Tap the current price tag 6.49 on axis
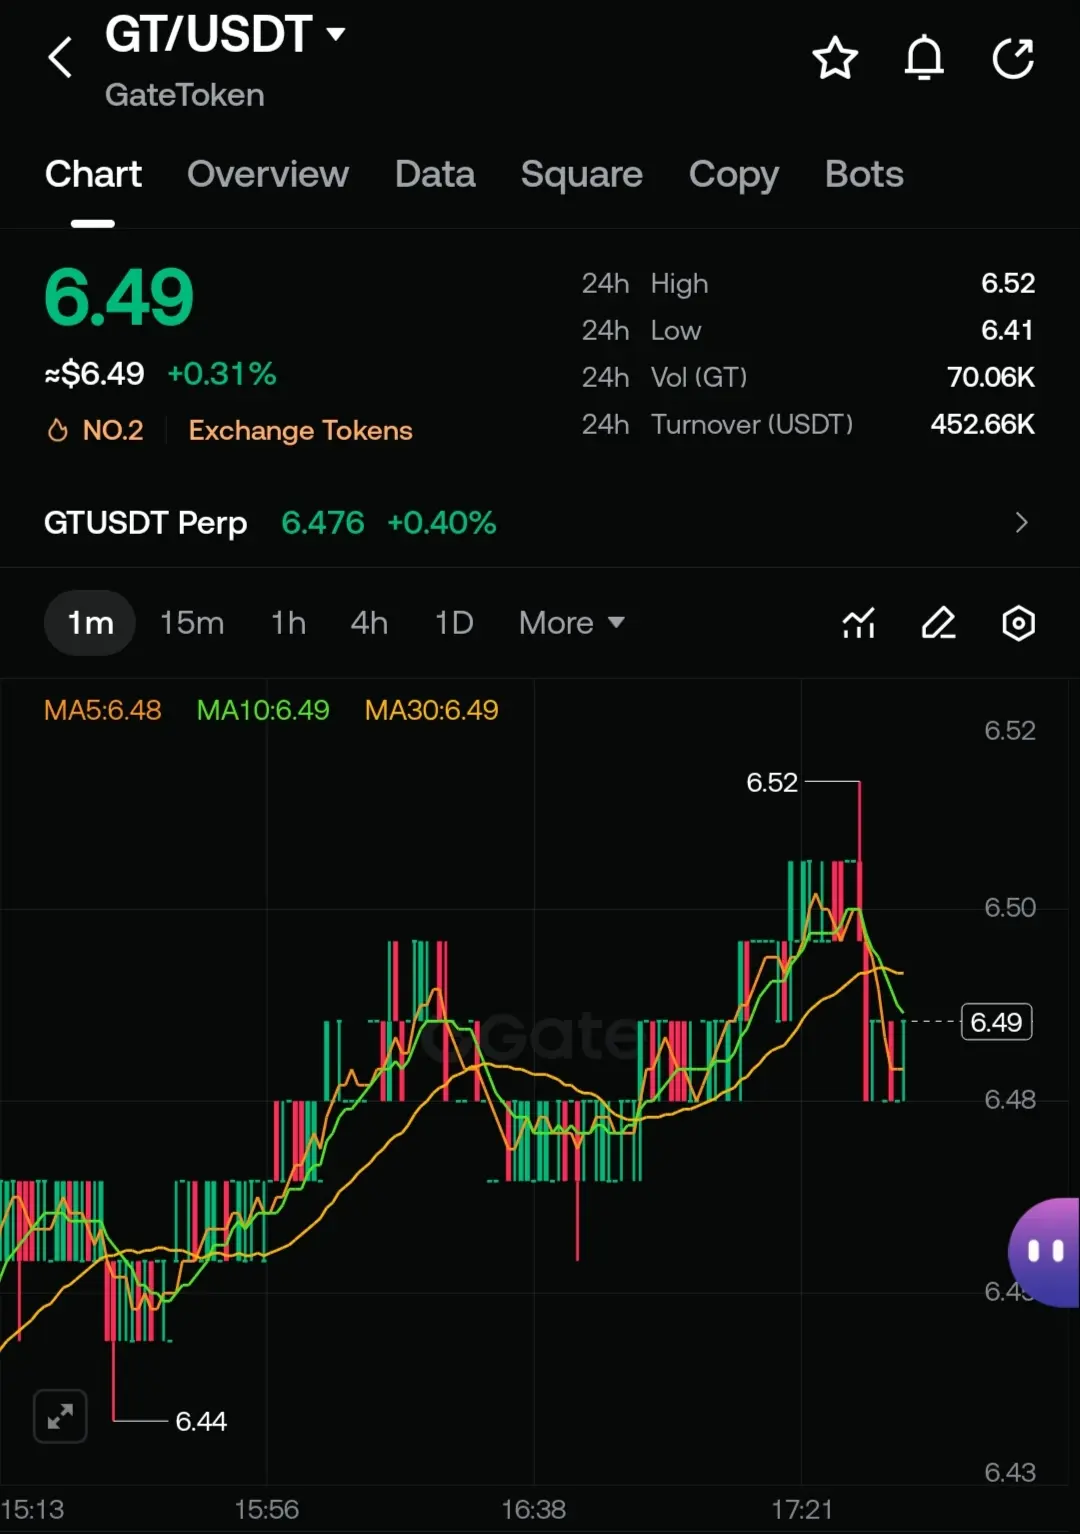1080x1534 pixels. click(x=996, y=1022)
